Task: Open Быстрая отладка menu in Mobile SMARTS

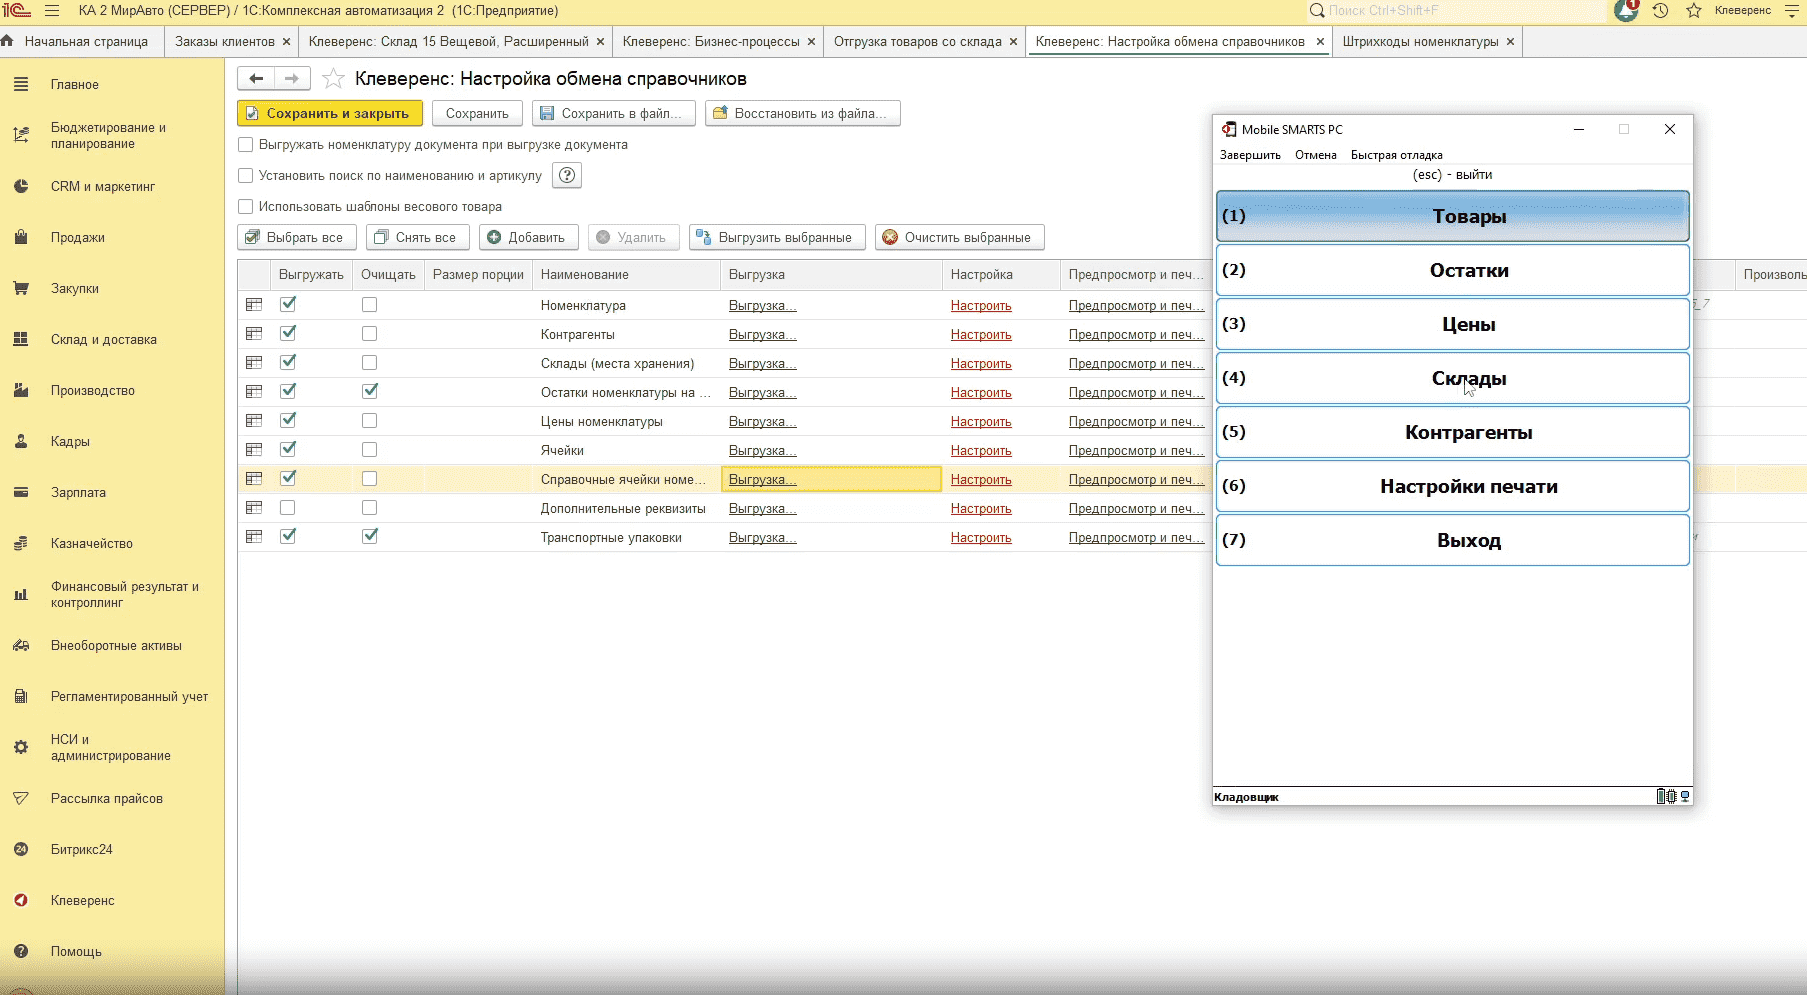Action: point(1396,155)
